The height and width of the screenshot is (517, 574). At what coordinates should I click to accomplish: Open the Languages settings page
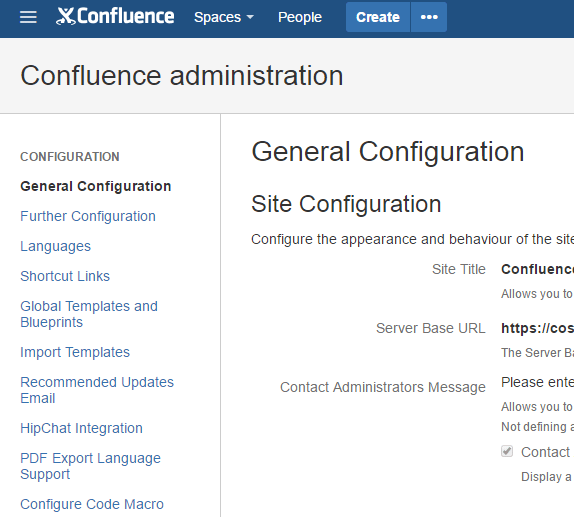point(56,246)
